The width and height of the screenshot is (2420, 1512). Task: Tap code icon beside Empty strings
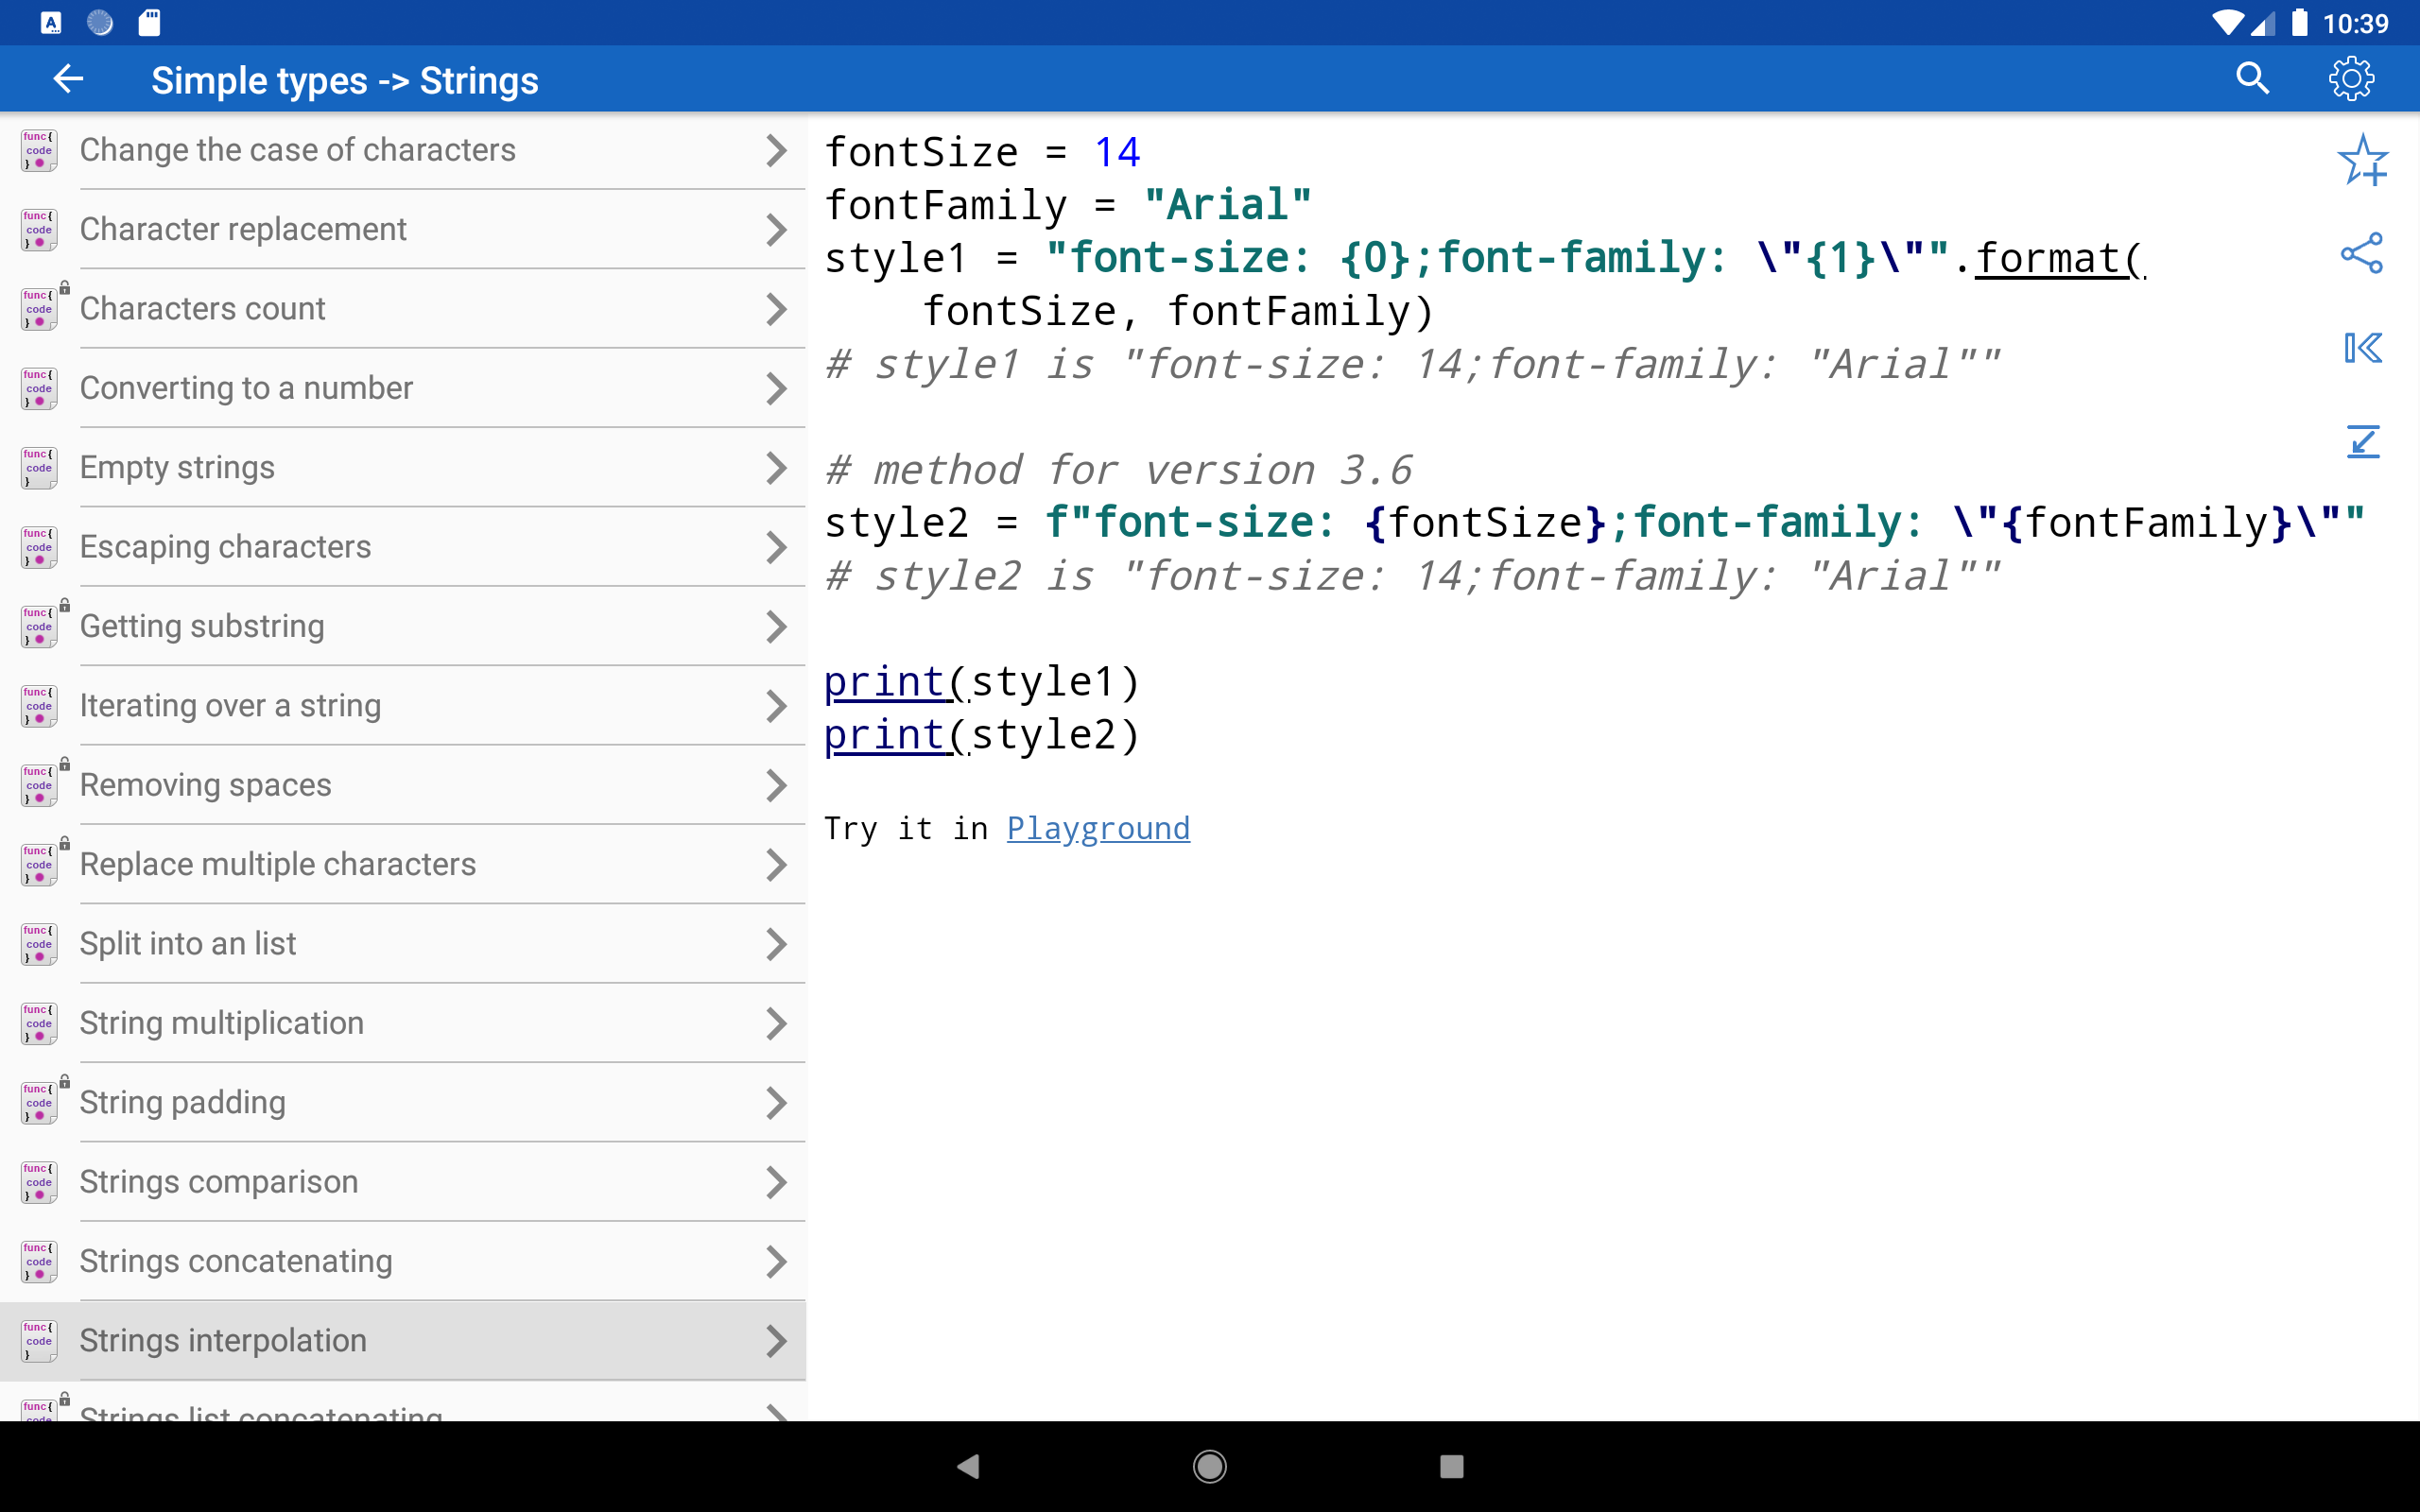pos(39,467)
